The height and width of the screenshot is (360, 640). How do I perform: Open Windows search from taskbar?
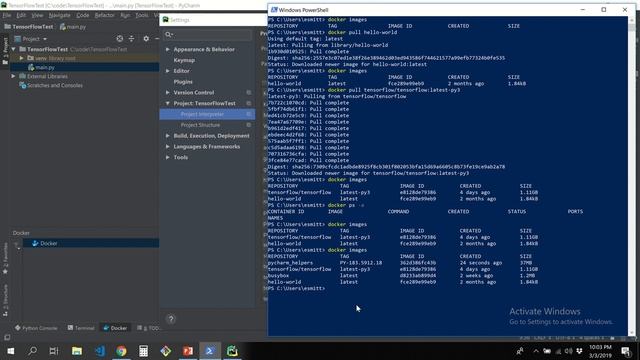tap(32, 351)
